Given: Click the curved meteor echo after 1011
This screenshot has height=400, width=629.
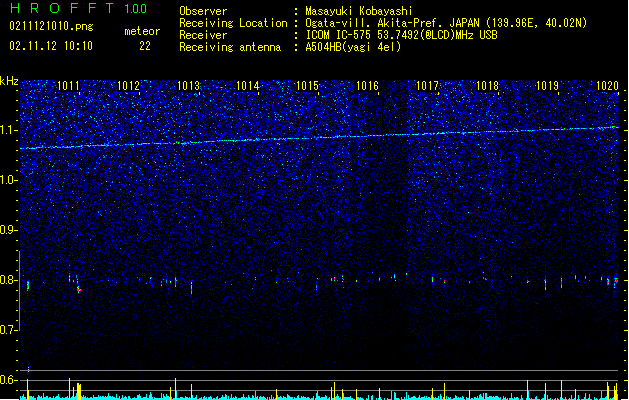Looking at the screenshot, I should click(x=78, y=284).
